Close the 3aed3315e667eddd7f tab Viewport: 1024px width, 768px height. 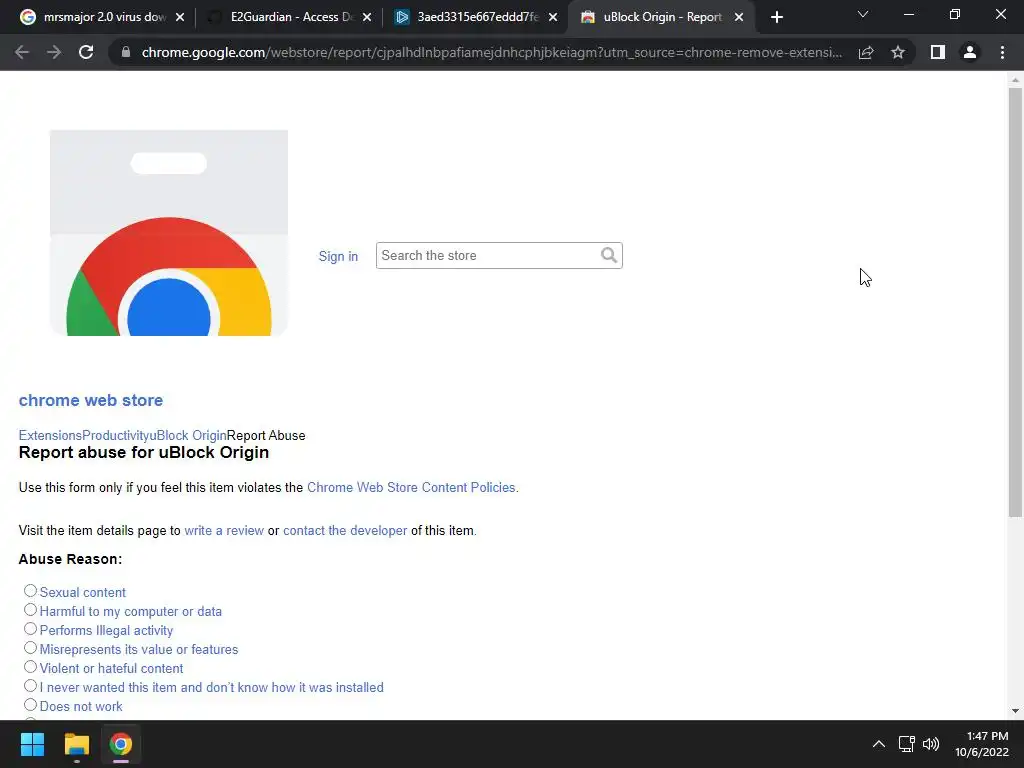(x=553, y=18)
